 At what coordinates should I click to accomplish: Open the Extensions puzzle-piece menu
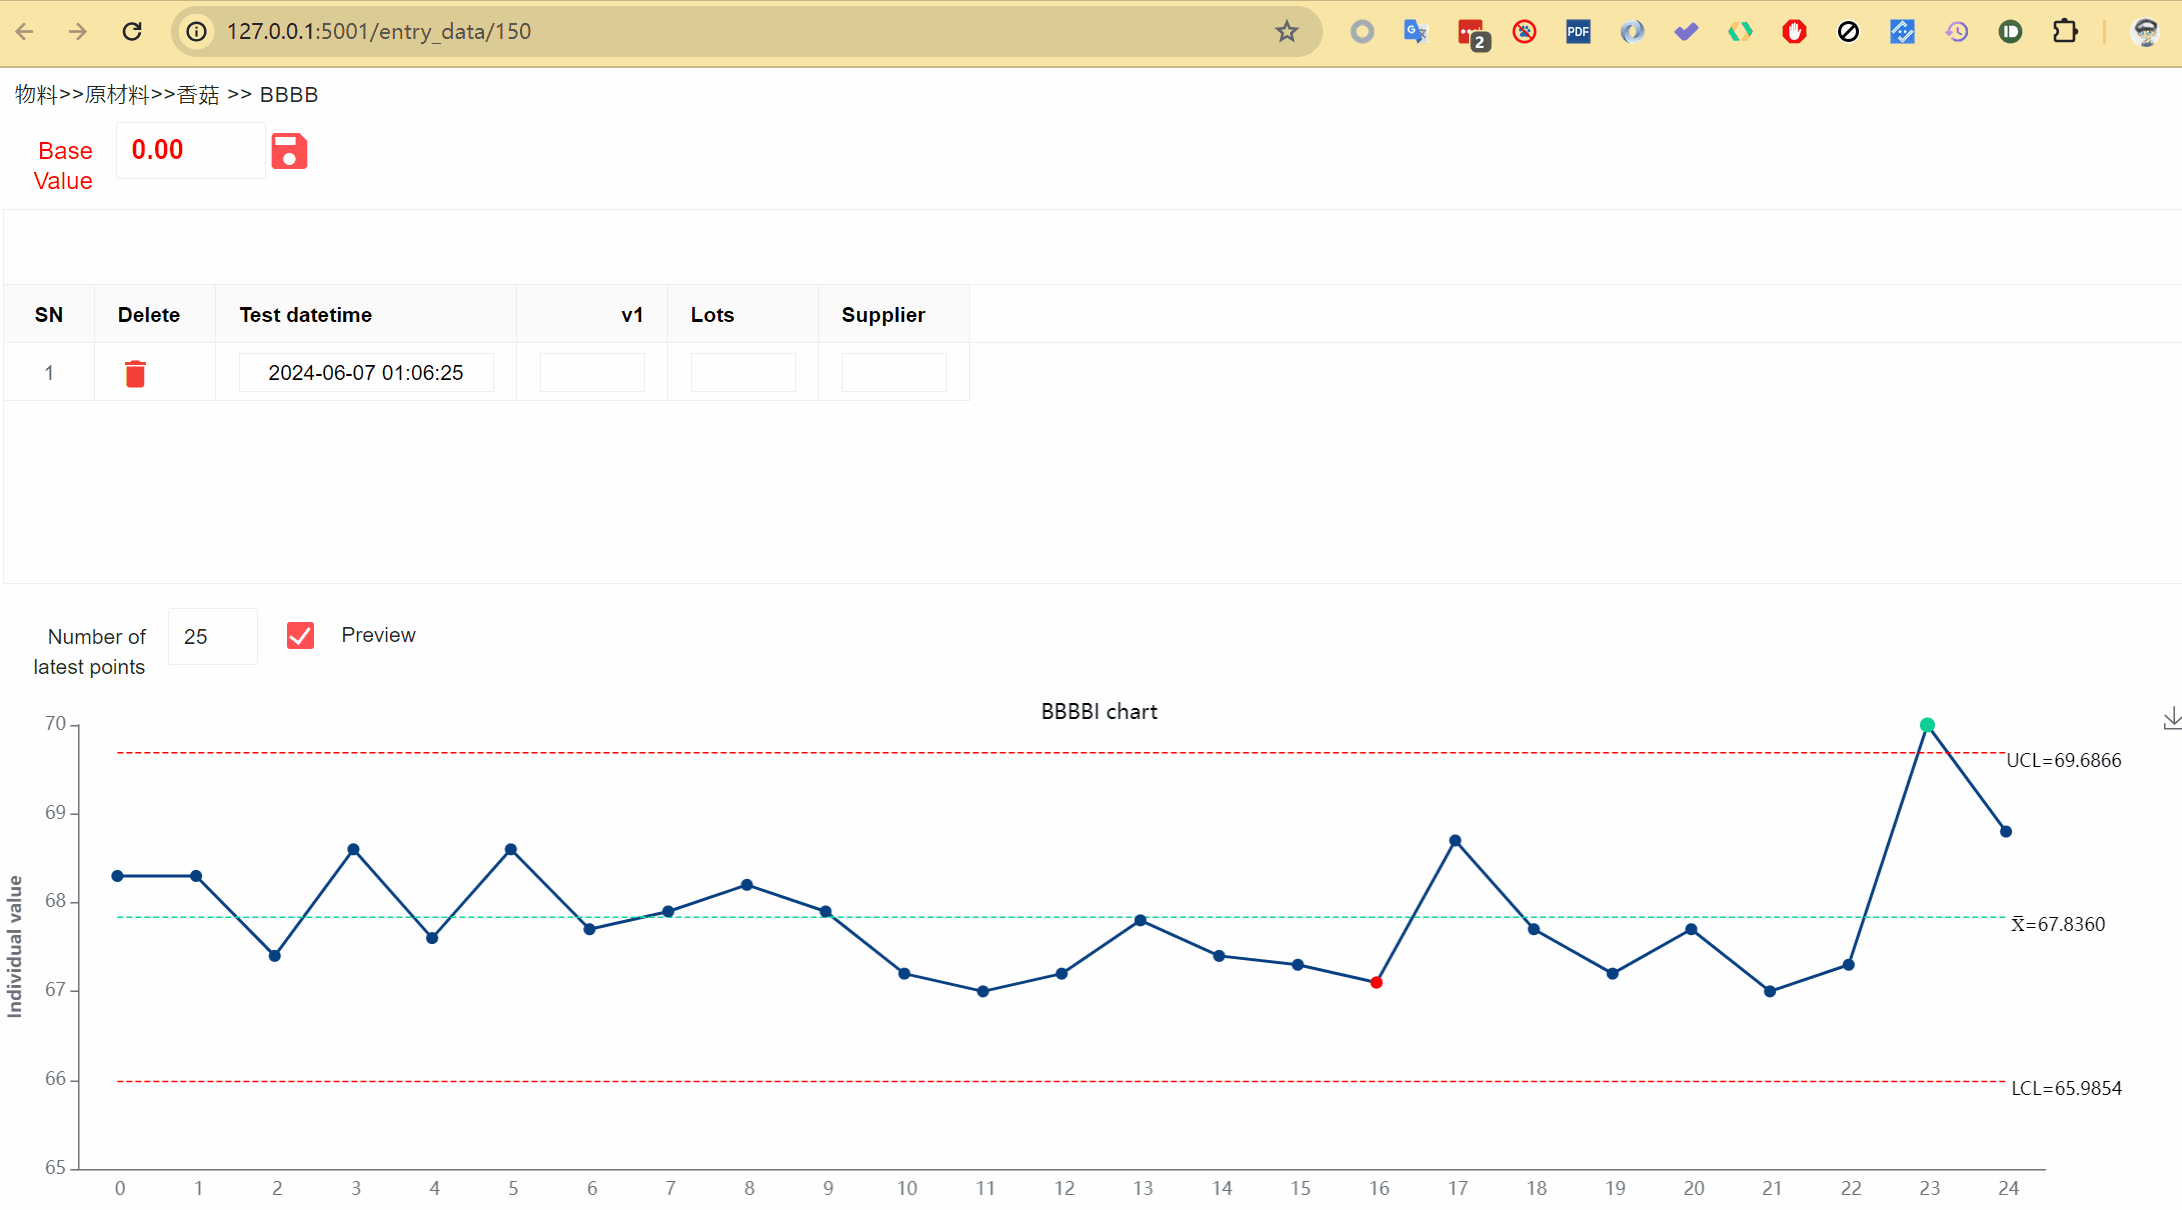(x=2065, y=32)
